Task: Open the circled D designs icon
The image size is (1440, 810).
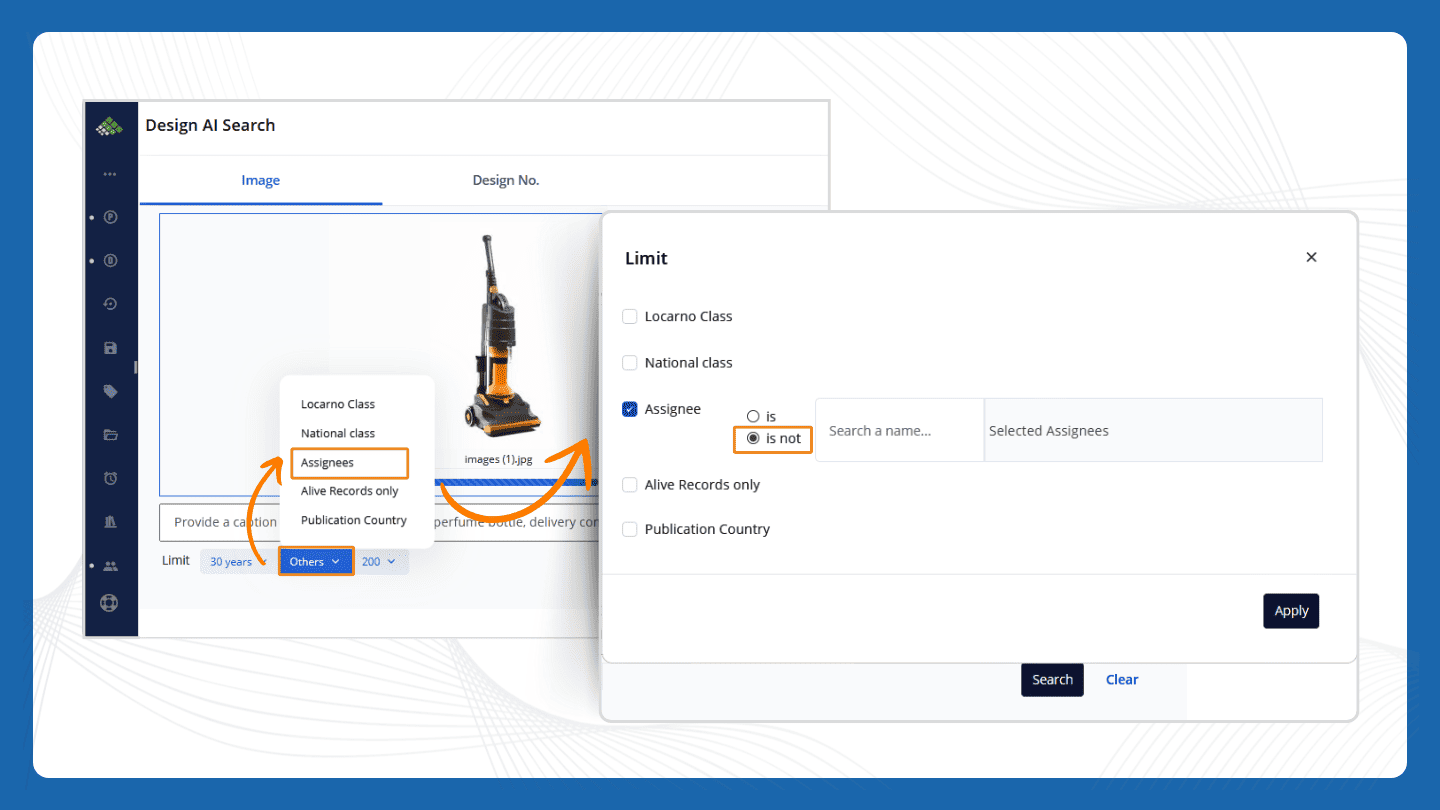Action: [111, 261]
